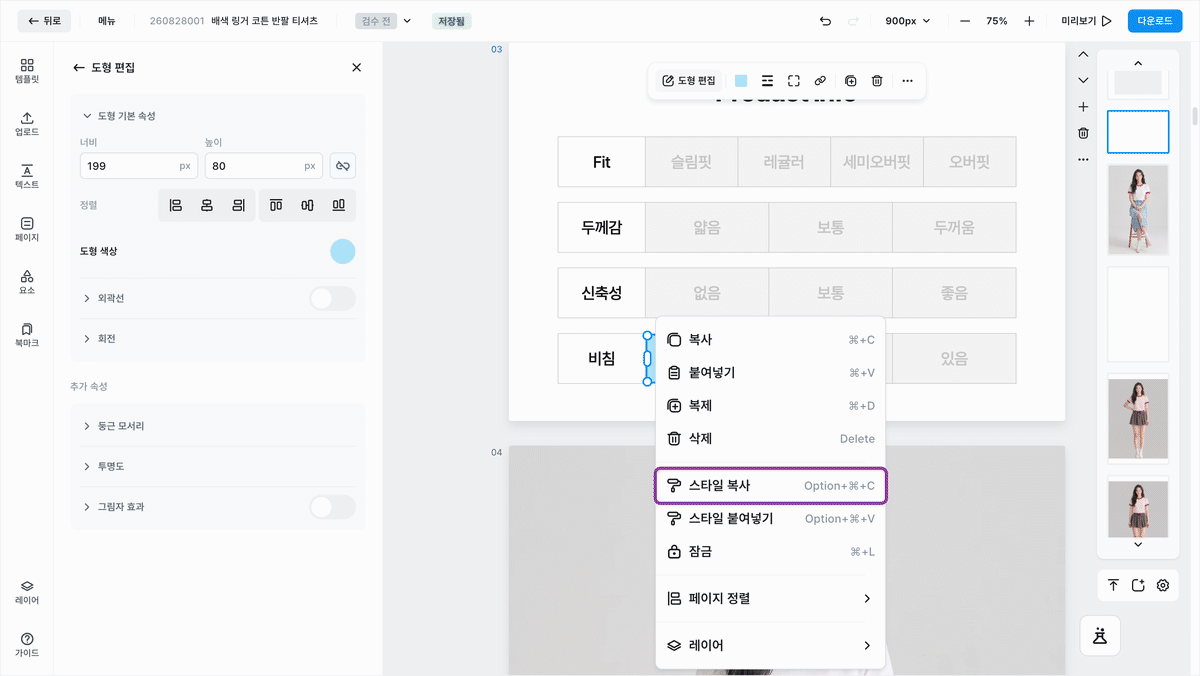
Task: Close the 도형 편집 panel
Action: (357, 67)
